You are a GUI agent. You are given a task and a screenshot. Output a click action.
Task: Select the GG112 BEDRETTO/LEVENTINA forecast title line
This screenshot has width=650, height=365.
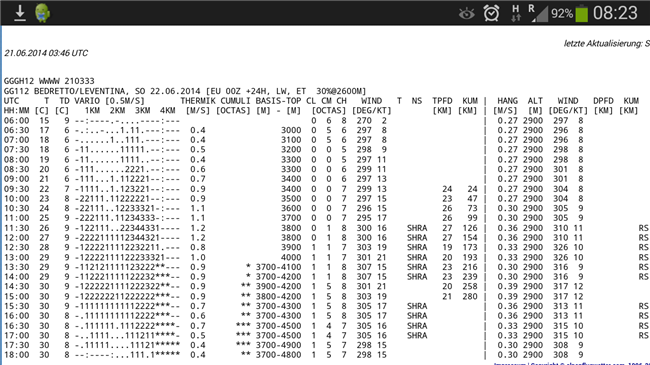click(x=185, y=91)
